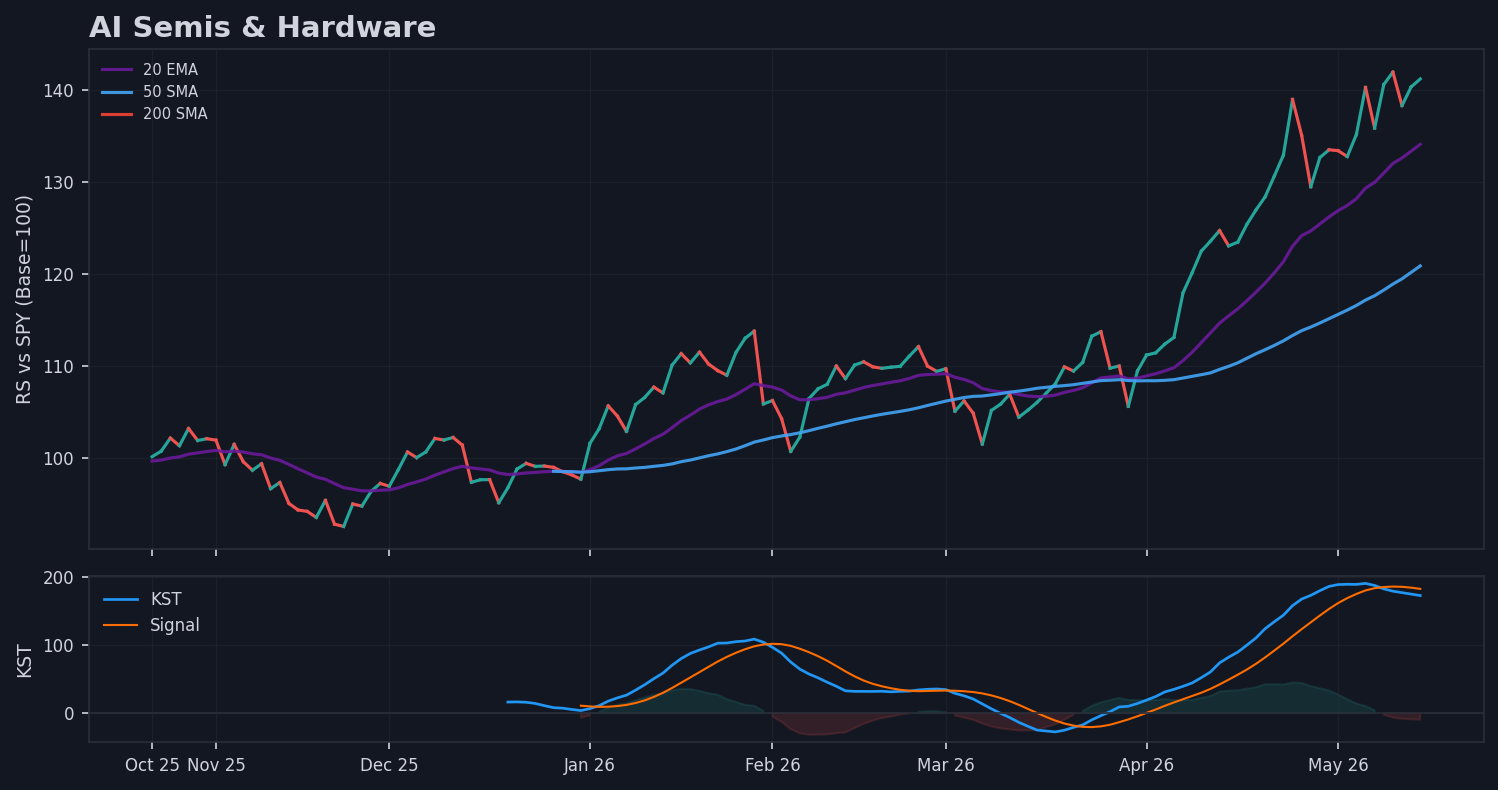Click the "Dec 25" date label
Screen dimensions: 1498x790
click(x=389, y=766)
